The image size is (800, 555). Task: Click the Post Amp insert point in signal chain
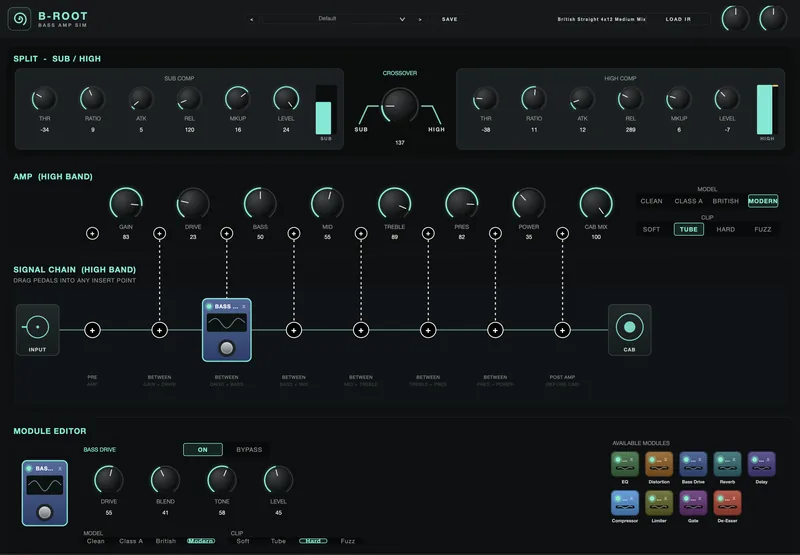562,330
